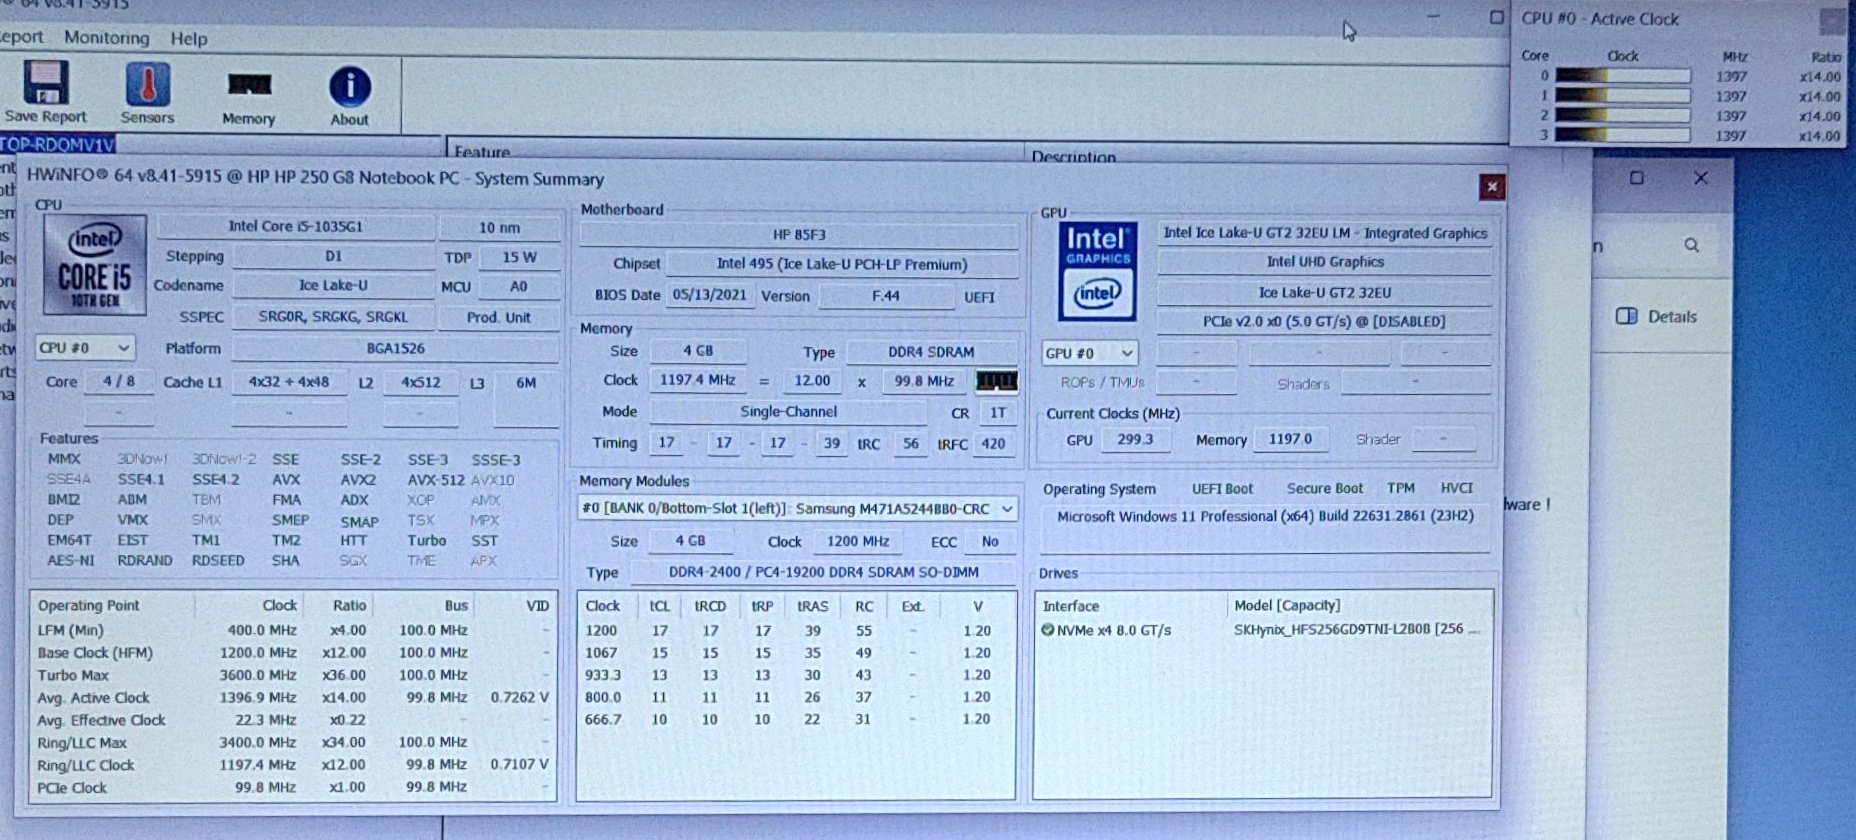Image resolution: width=1856 pixels, height=840 pixels.
Task: Click the Prod. Unit field
Action: pyautogui.click(x=499, y=317)
